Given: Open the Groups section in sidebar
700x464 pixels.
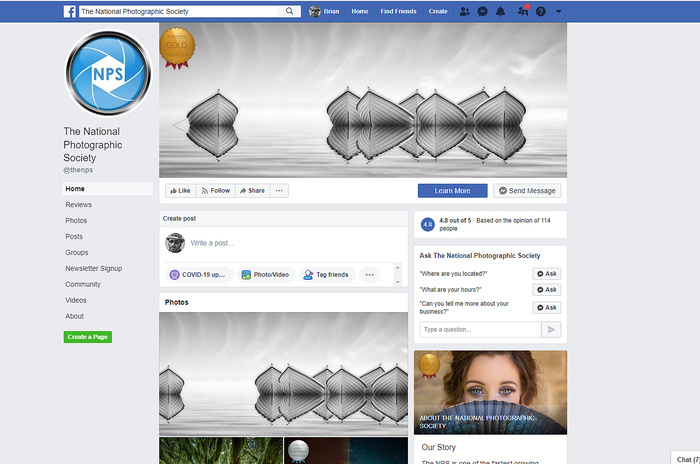Looking at the screenshot, I should tap(77, 252).
